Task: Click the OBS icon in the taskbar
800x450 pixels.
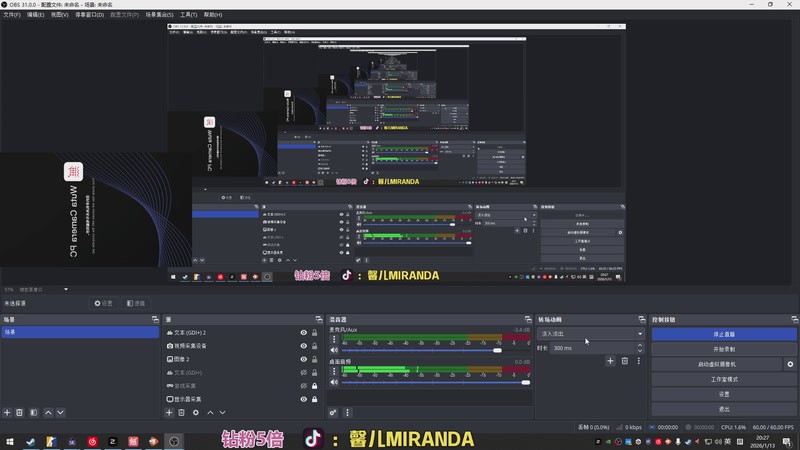Action: 174,441
